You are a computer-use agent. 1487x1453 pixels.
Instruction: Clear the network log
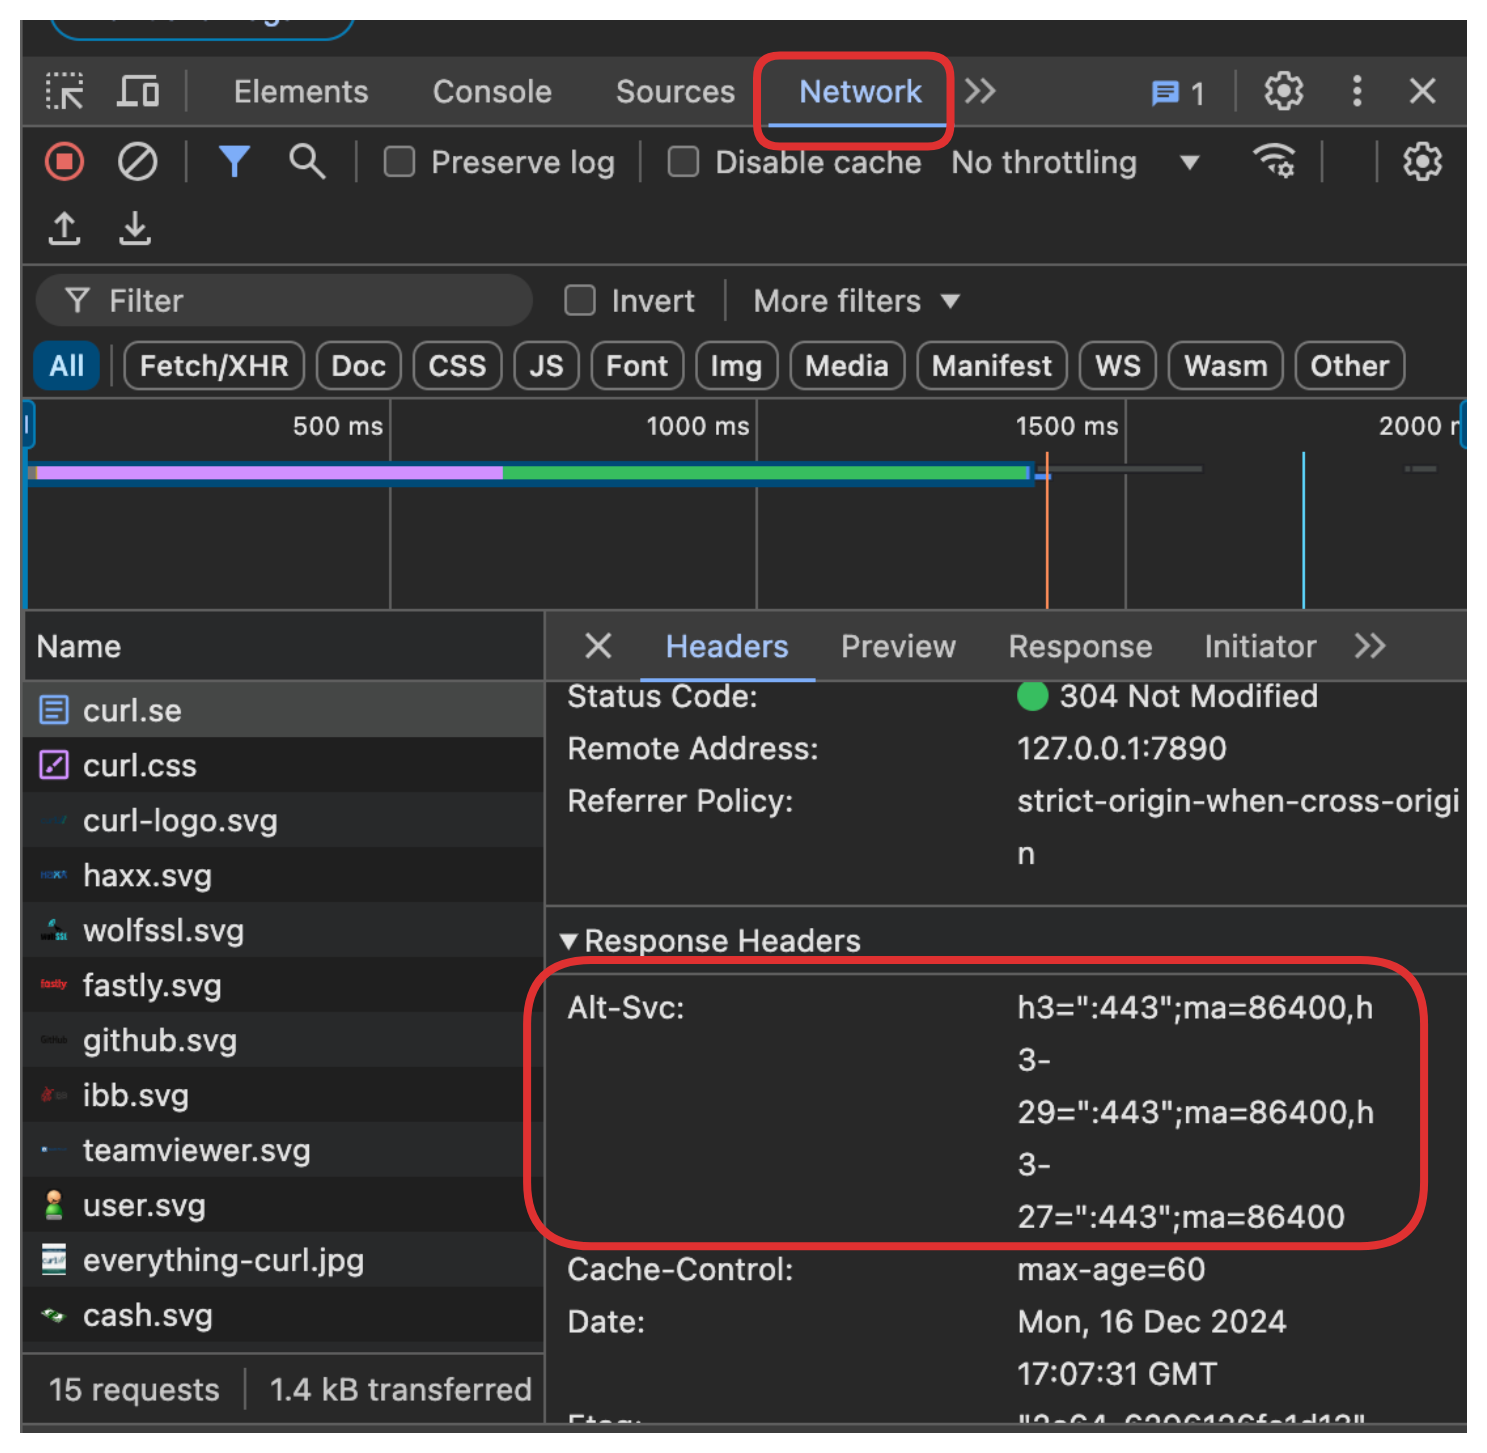(137, 162)
